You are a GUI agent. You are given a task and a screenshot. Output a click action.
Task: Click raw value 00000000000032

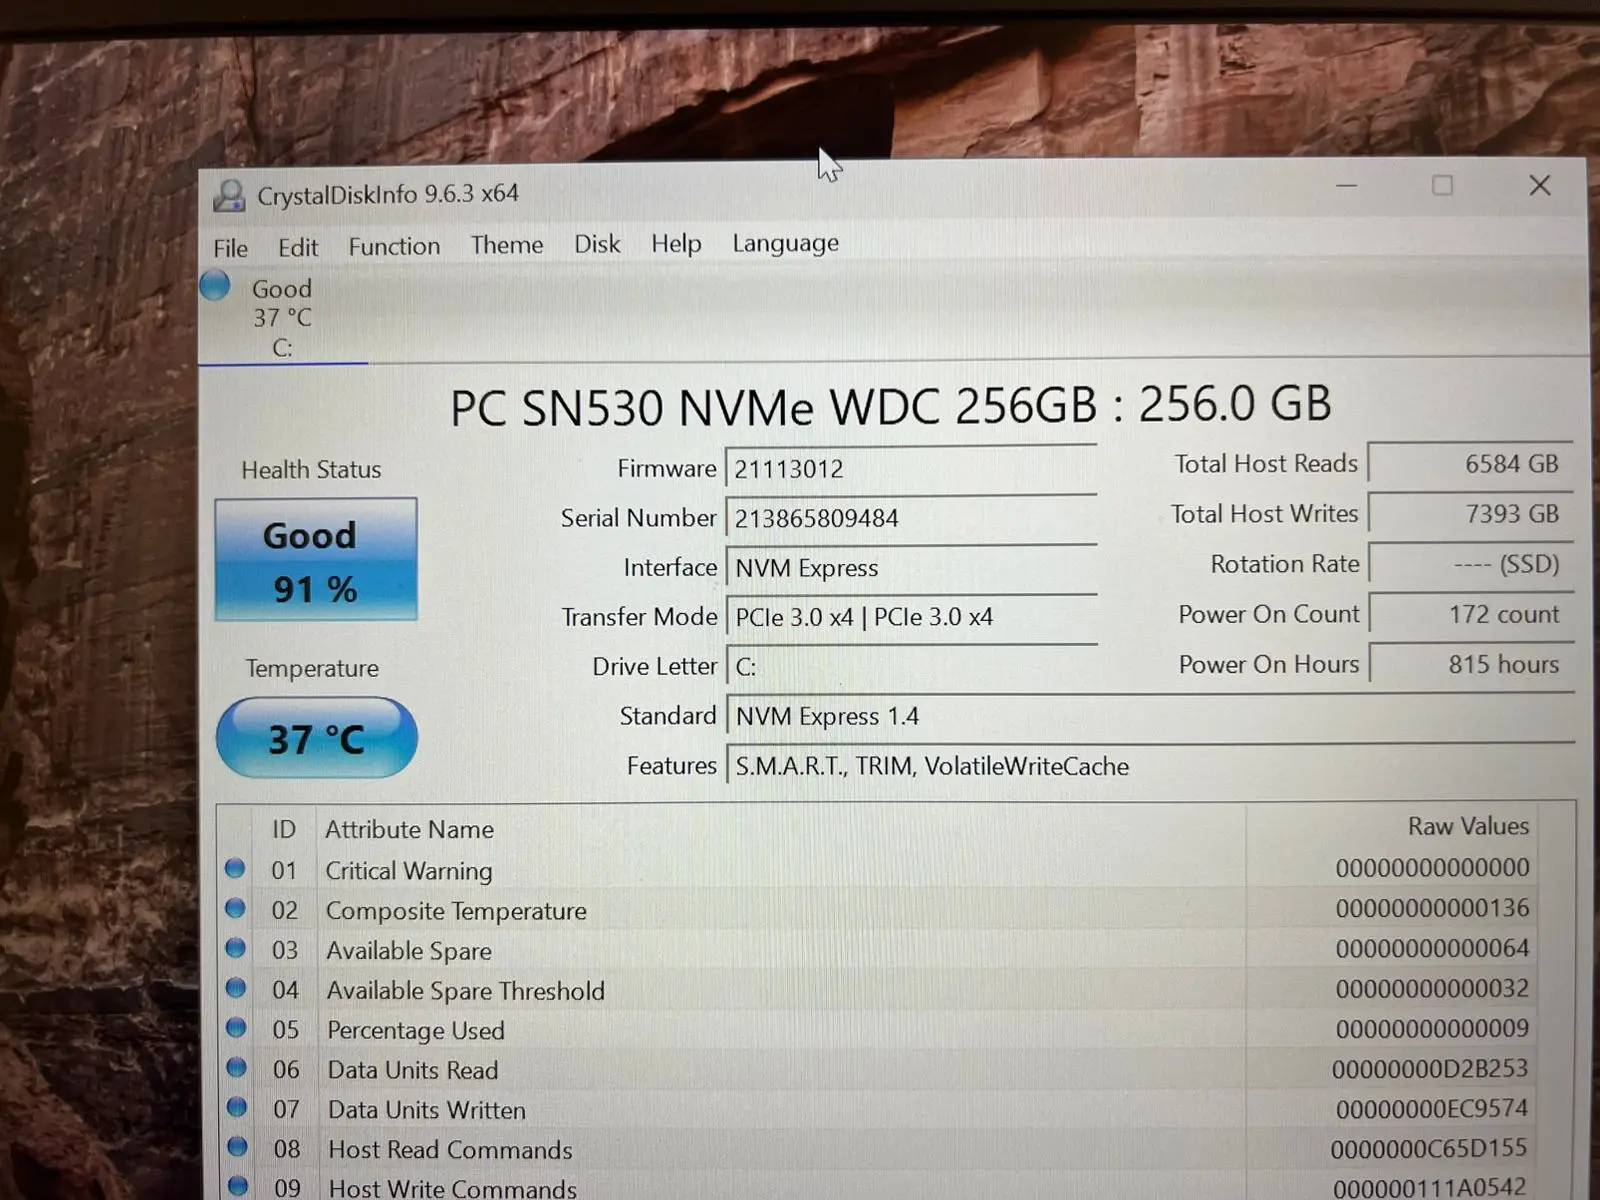click(1432, 988)
